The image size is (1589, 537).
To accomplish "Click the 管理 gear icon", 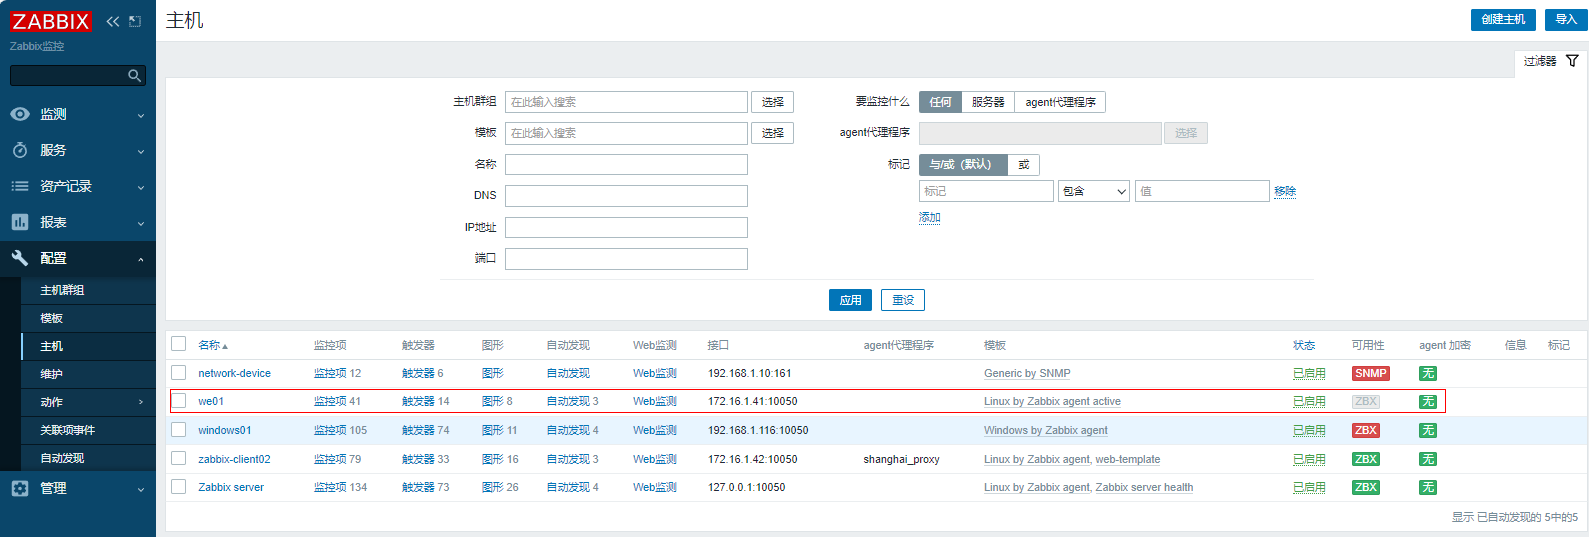I will (x=20, y=488).
